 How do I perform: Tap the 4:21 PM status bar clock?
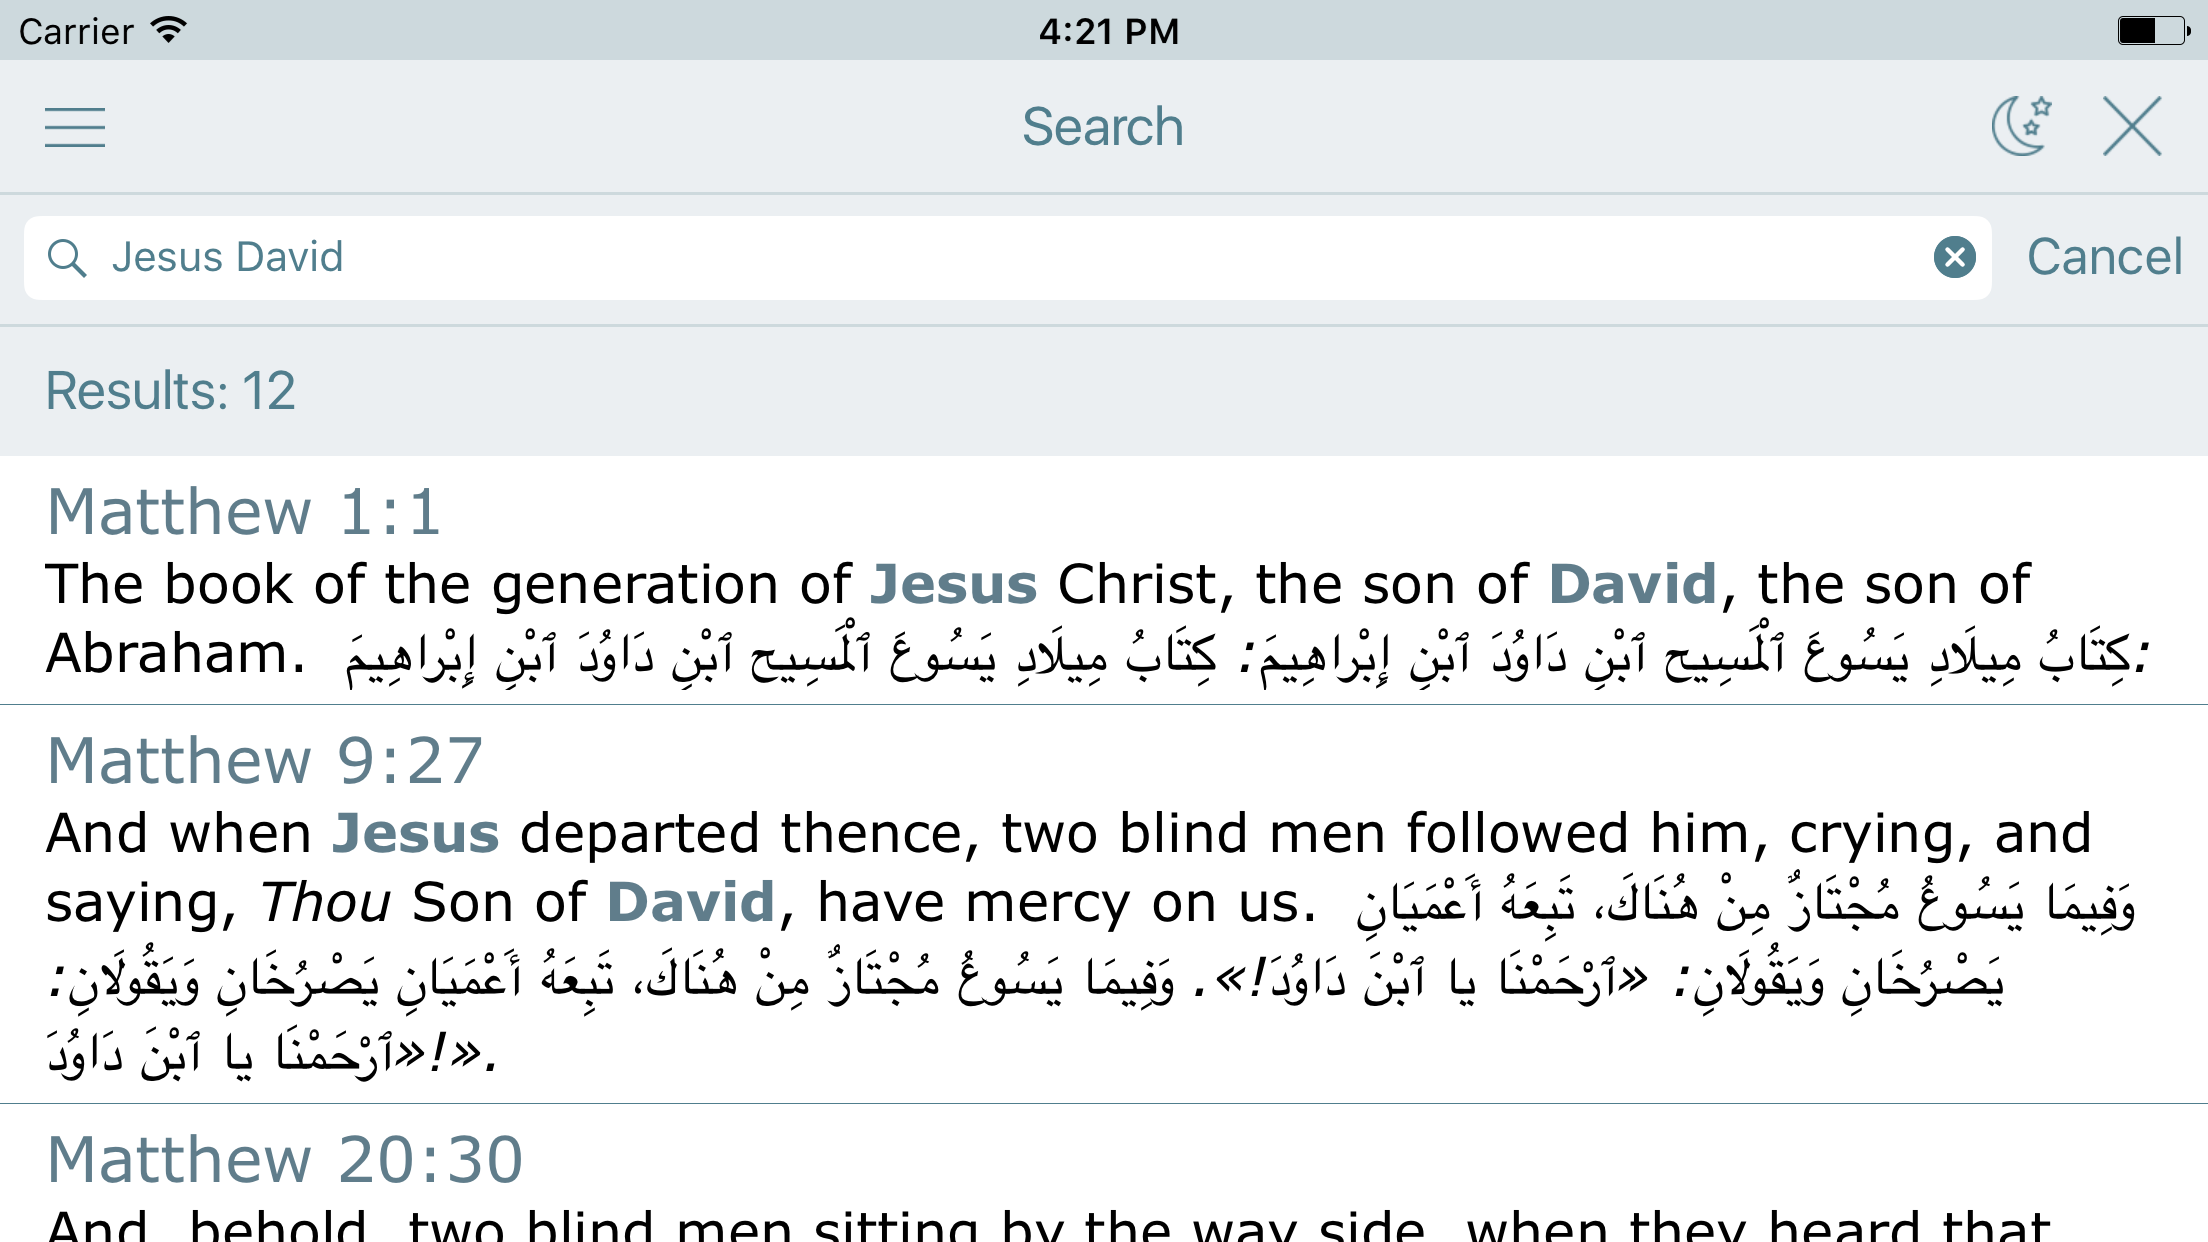[x=1108, y=31]
